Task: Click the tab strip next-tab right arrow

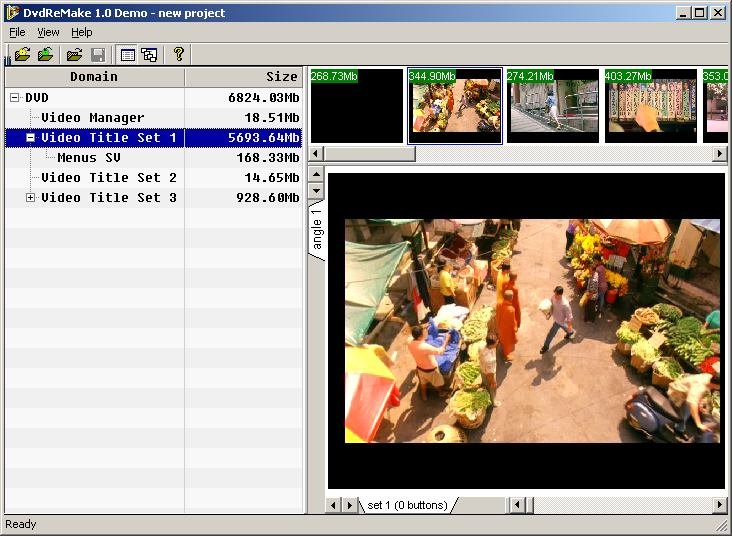Action: point(350,505)
